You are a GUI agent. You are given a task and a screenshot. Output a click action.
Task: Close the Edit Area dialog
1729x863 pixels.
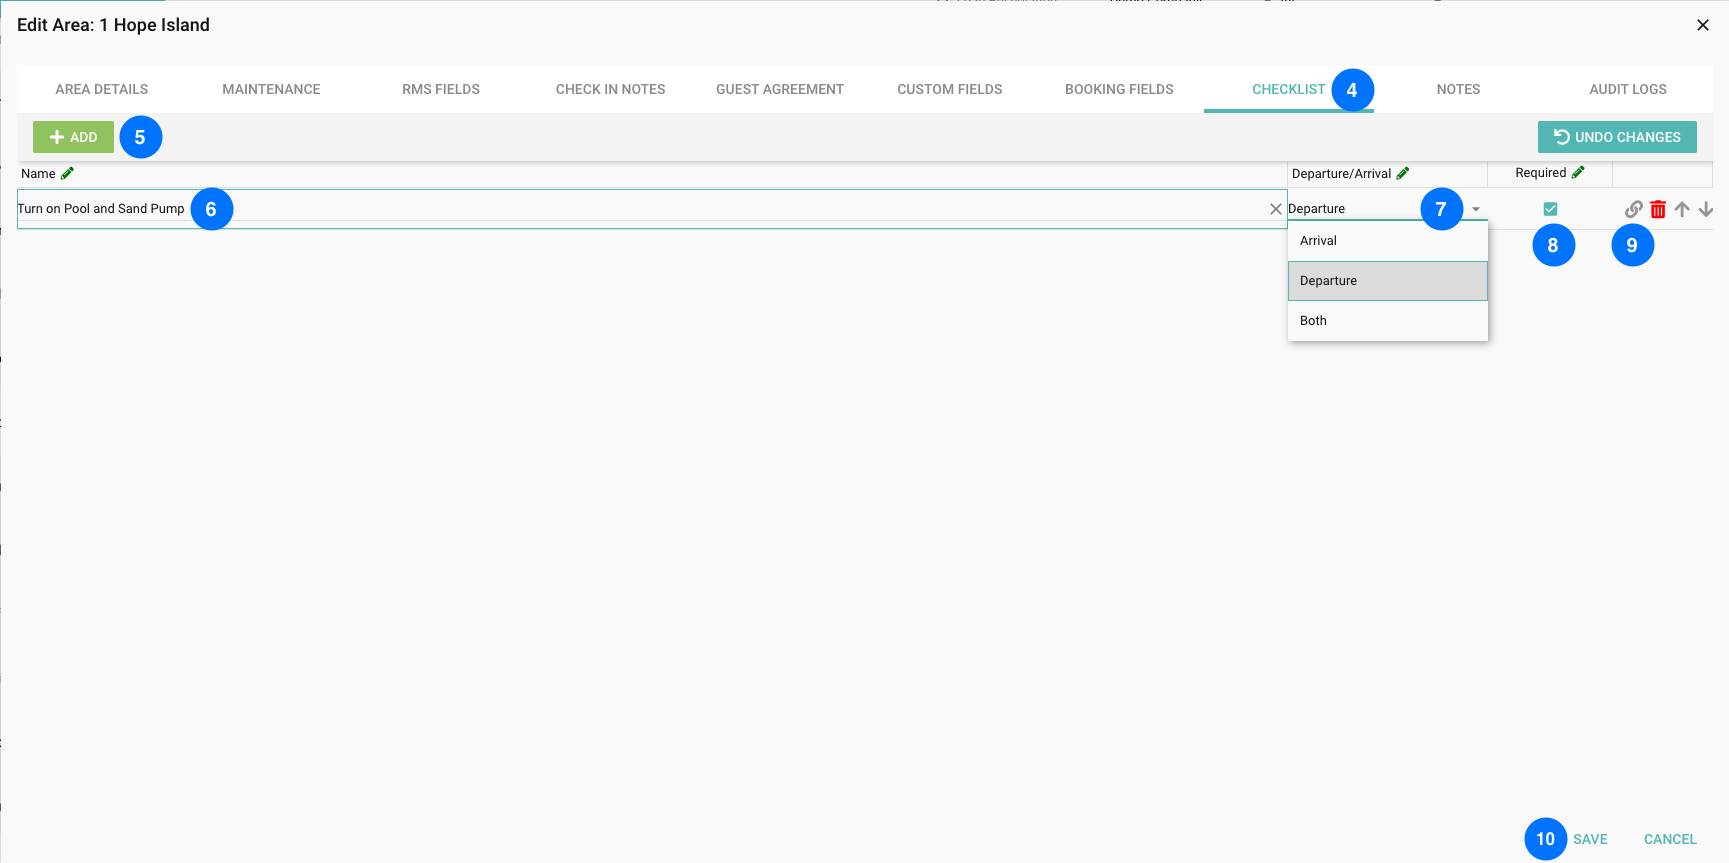(x=1702, y=25)
